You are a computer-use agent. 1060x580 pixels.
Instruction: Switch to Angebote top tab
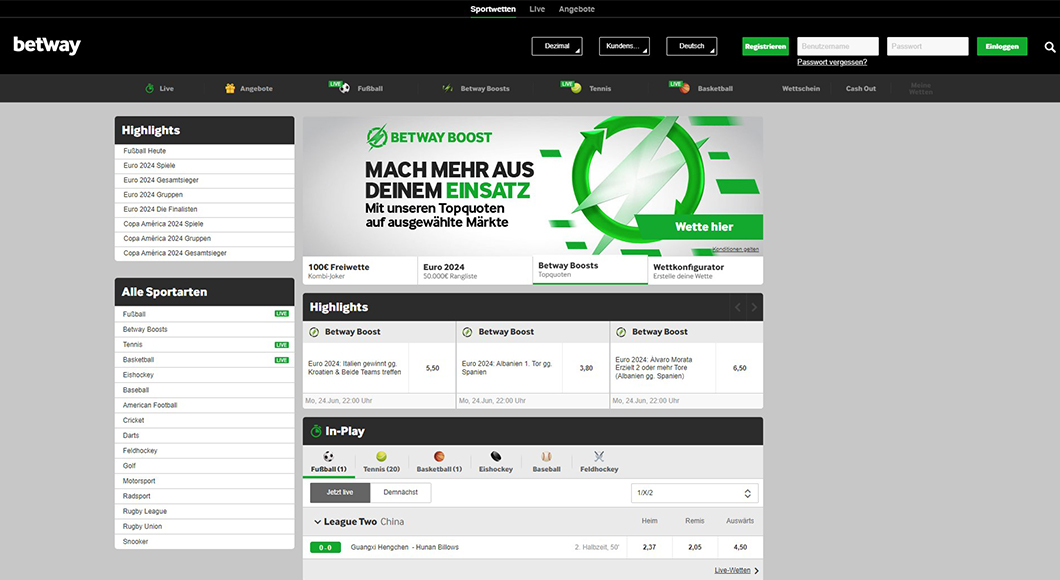577,9
